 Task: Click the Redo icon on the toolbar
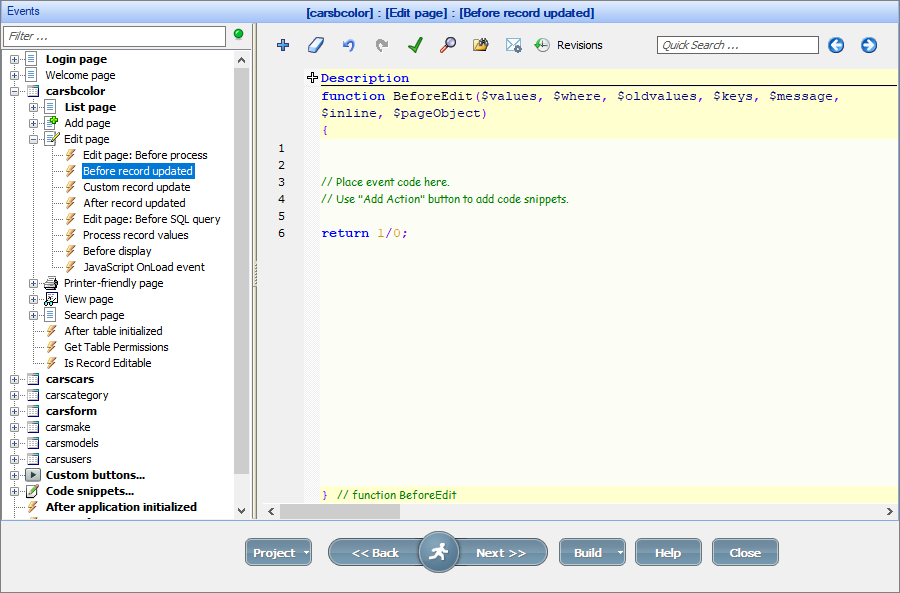tap(380, 45)
